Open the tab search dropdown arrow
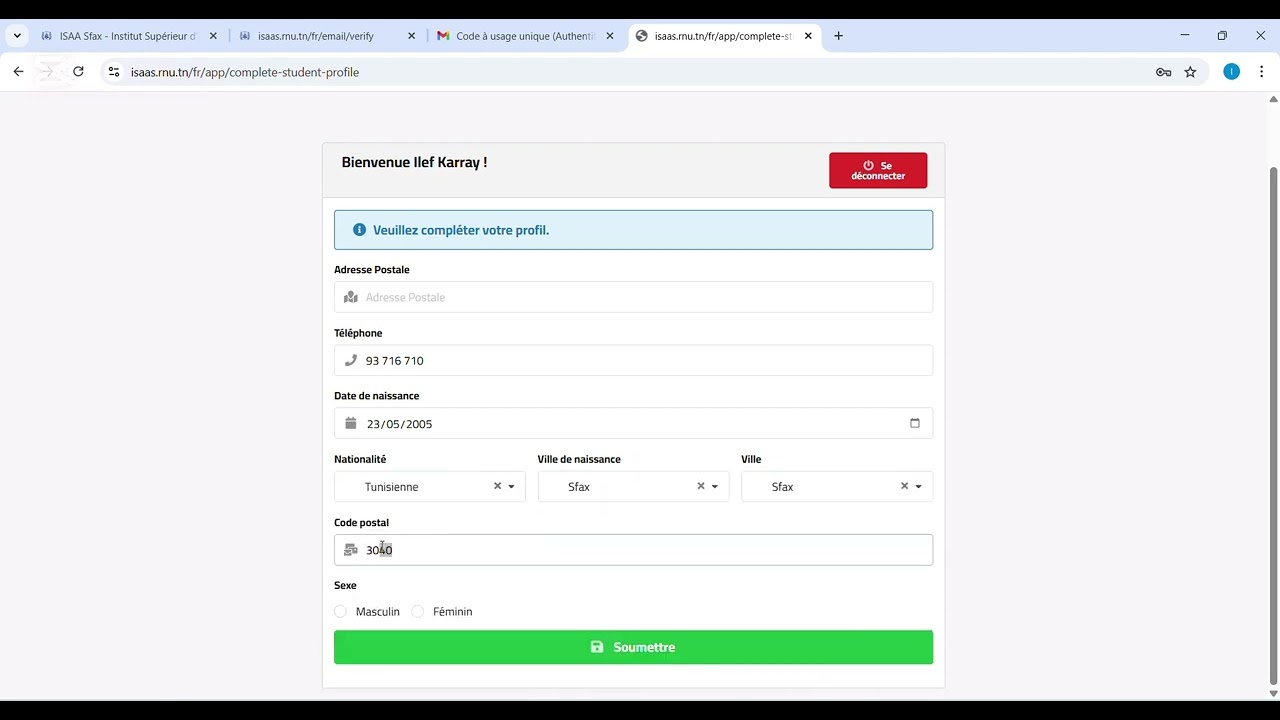 coord(17,36)
